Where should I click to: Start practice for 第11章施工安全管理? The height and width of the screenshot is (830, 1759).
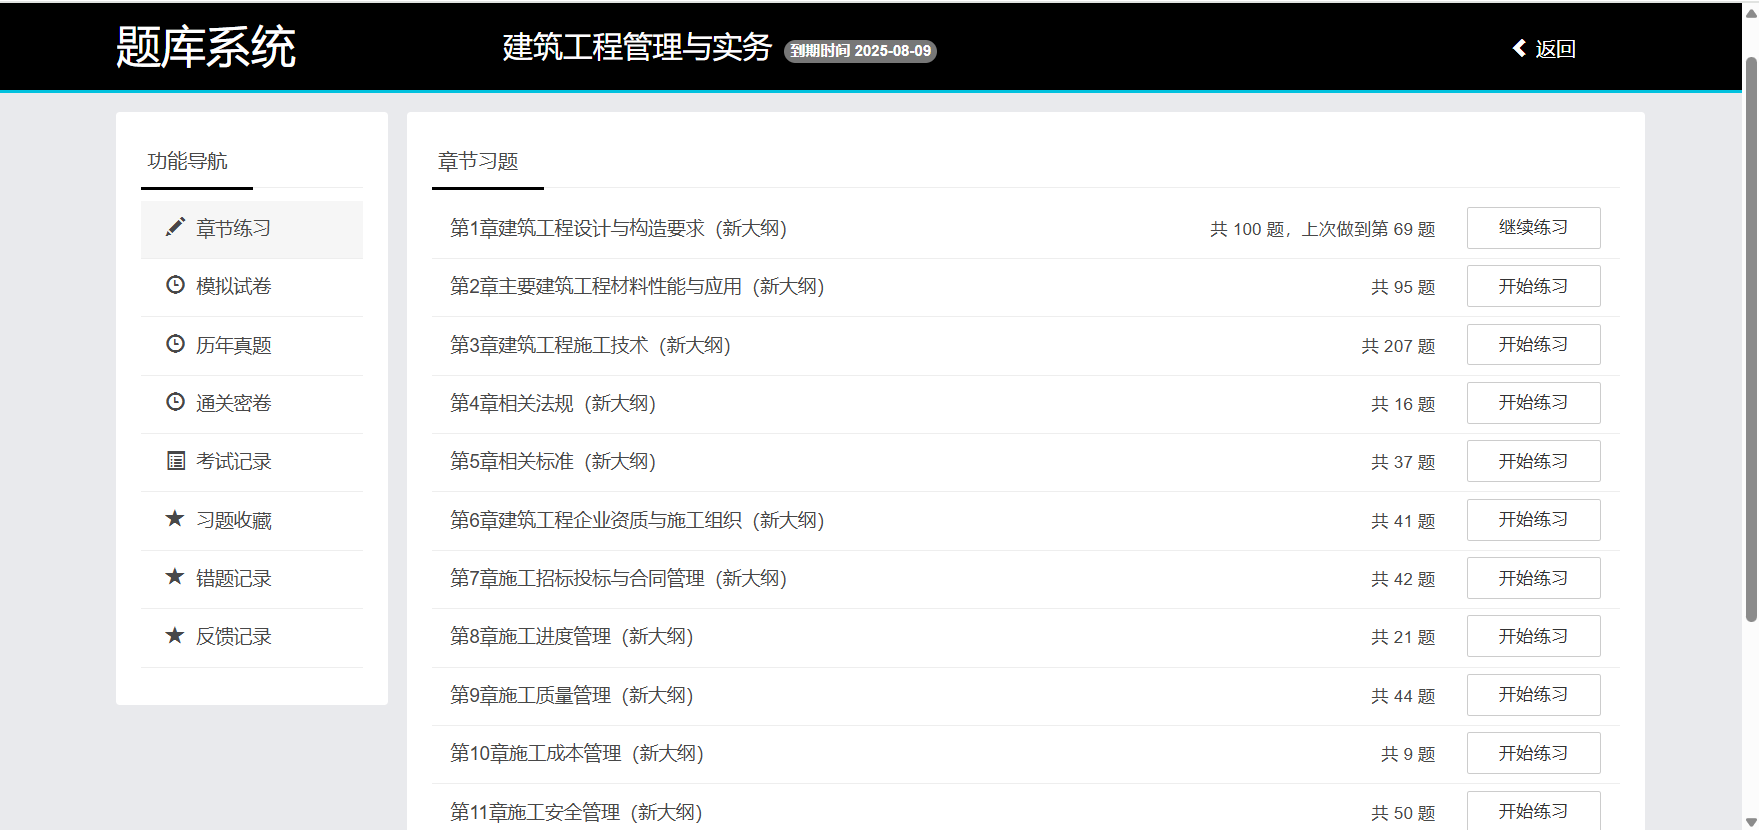[1533, 810]
